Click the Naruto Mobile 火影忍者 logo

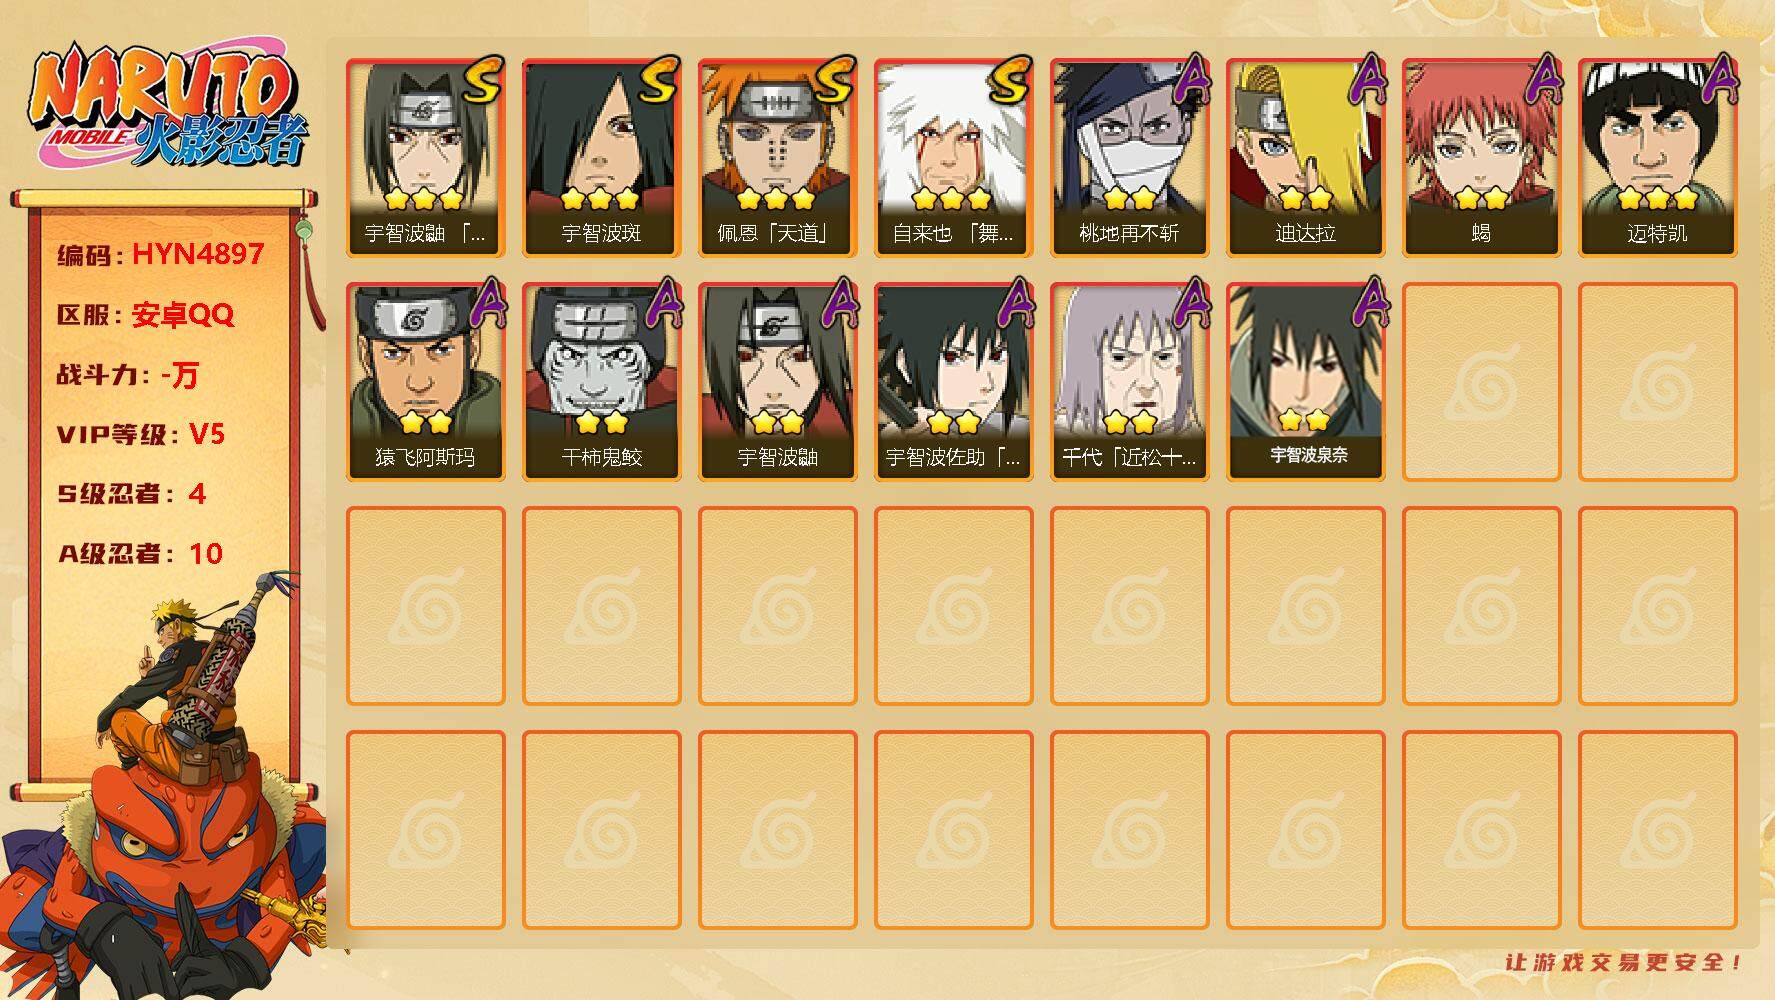click(168, 105)
